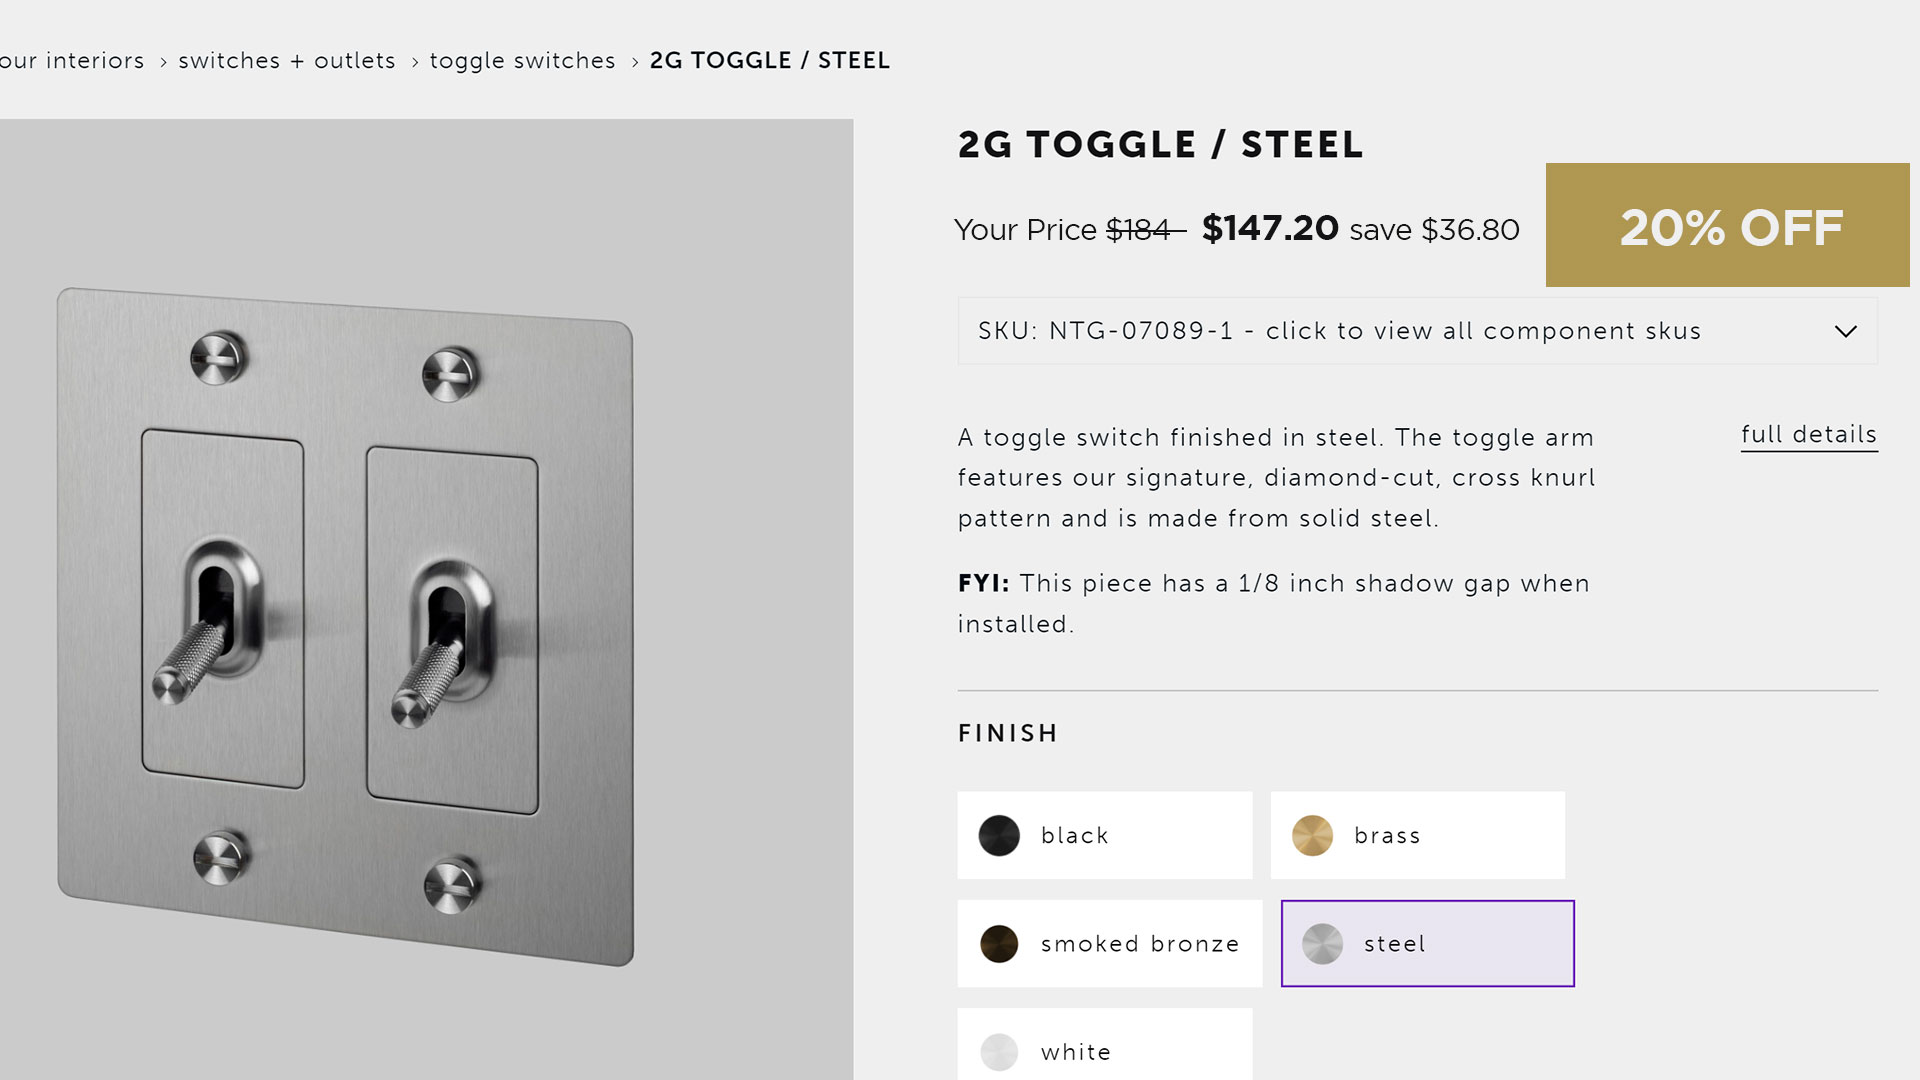
Task: Select the steel finish option
Action: (x=1427, y=943)
